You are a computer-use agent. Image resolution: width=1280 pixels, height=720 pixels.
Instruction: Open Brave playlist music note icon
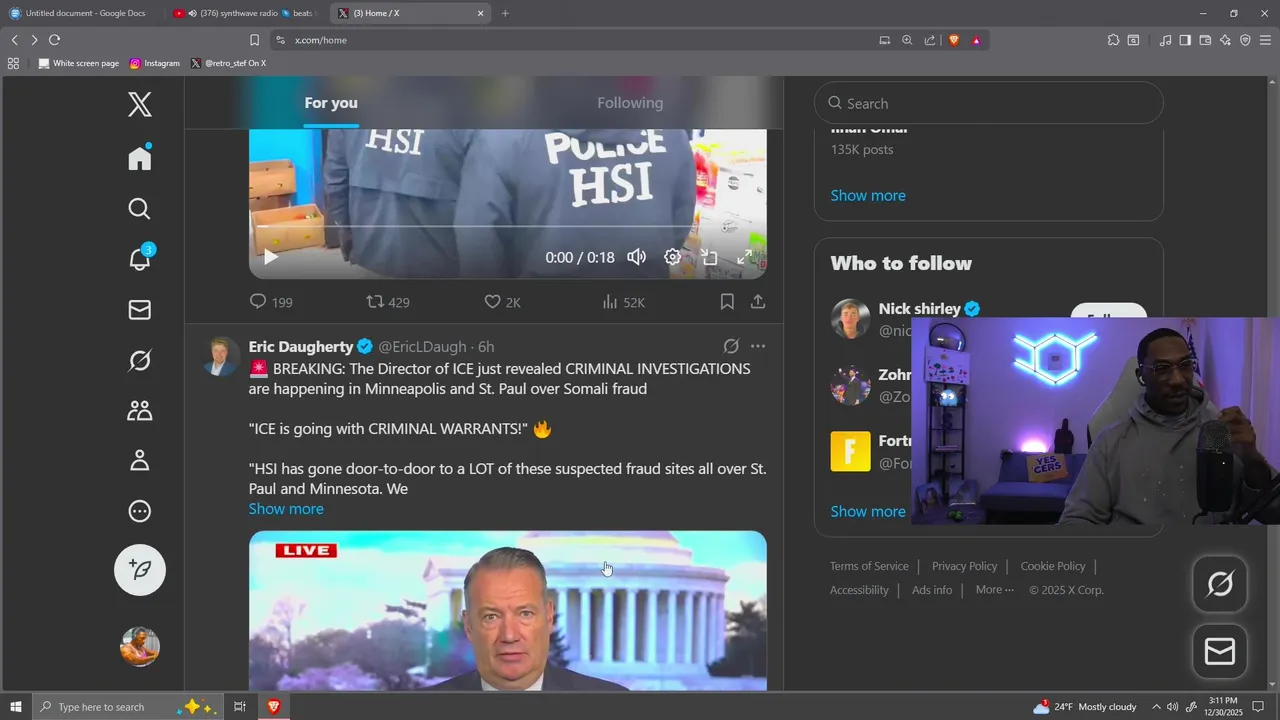tap(1165, 40)
